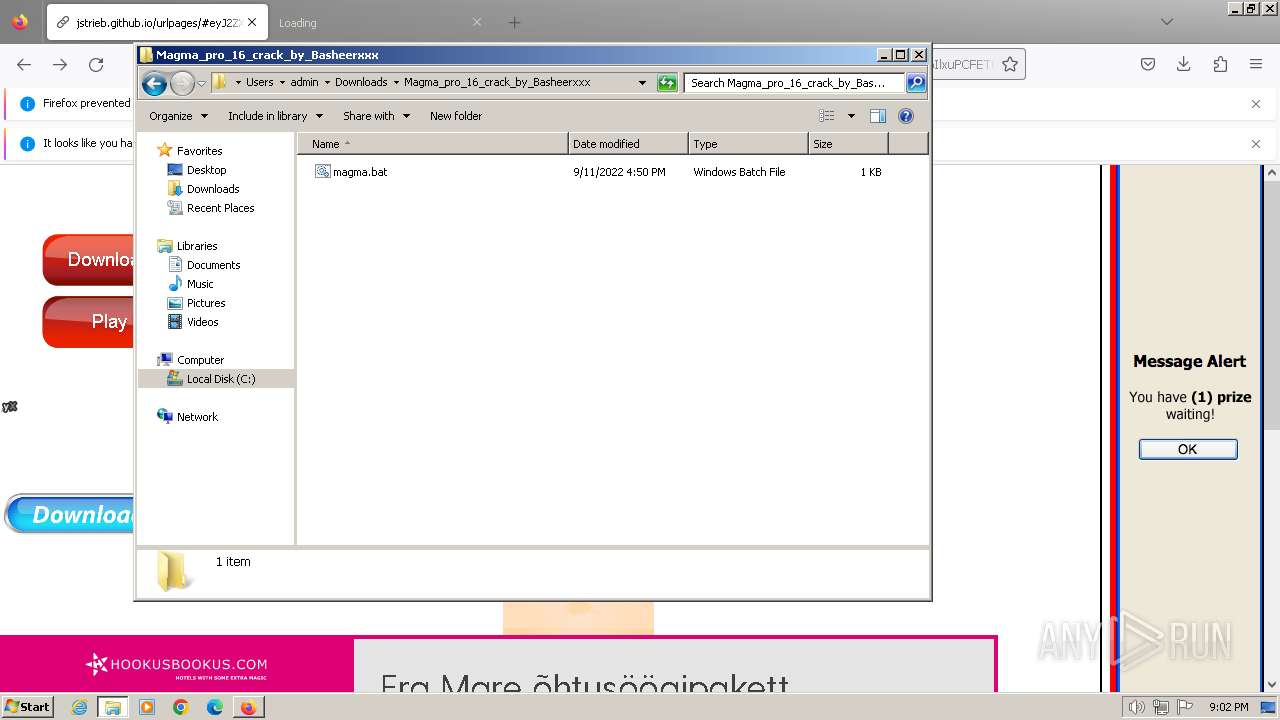Click page vertical scrollbar down arrow

[1272, 684]
